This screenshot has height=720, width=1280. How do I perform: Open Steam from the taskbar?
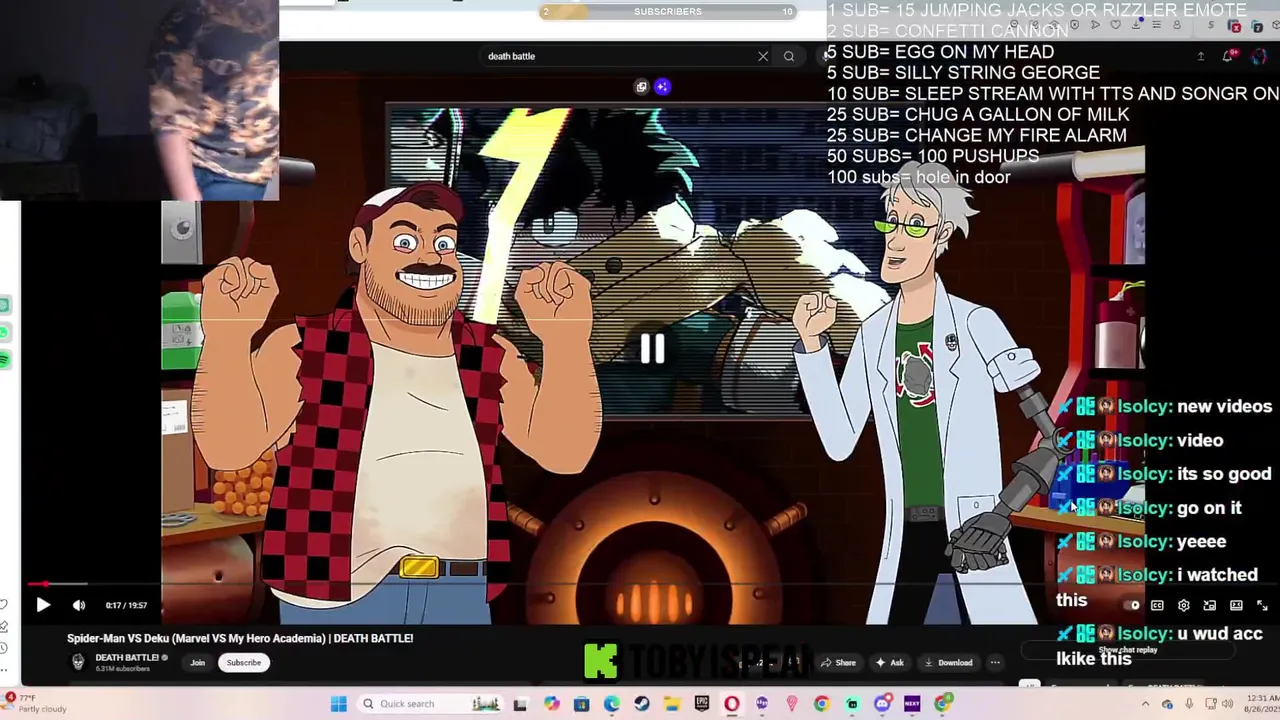pos(641,704)
